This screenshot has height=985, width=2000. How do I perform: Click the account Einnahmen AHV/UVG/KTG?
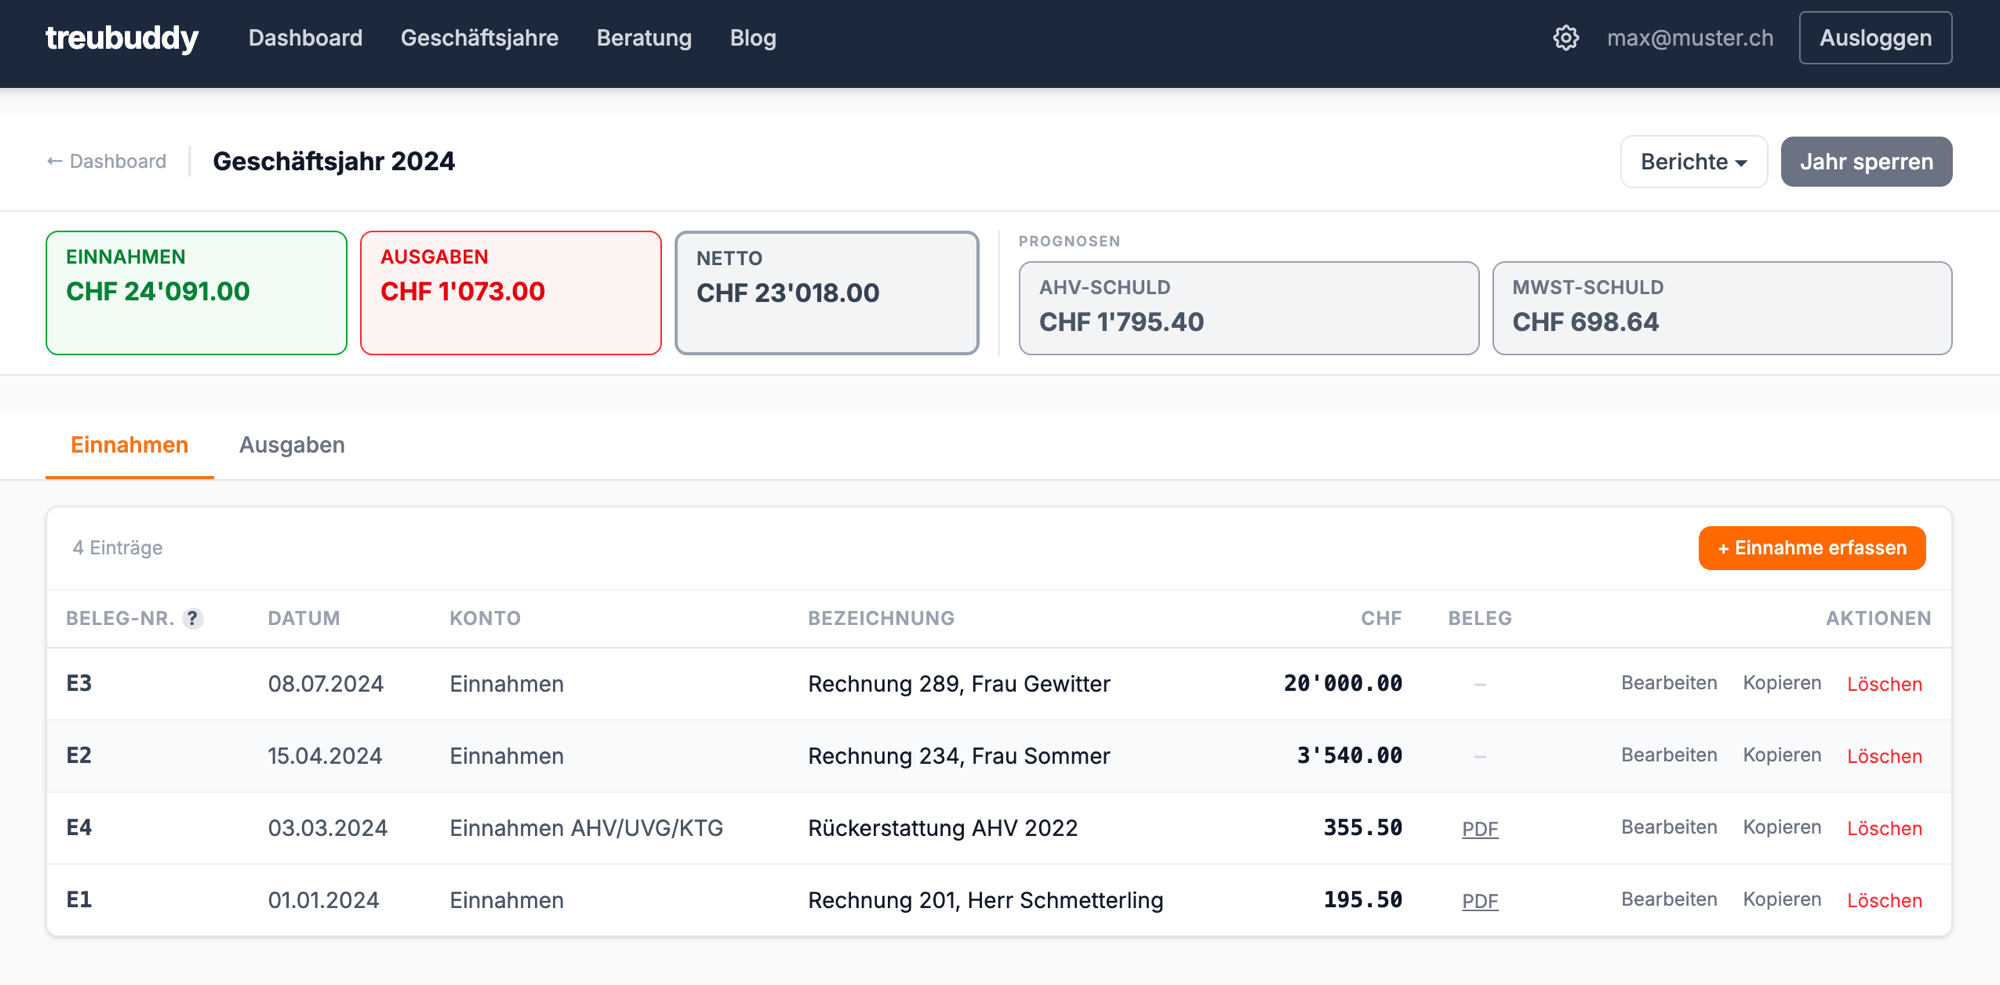click(586, 828)
